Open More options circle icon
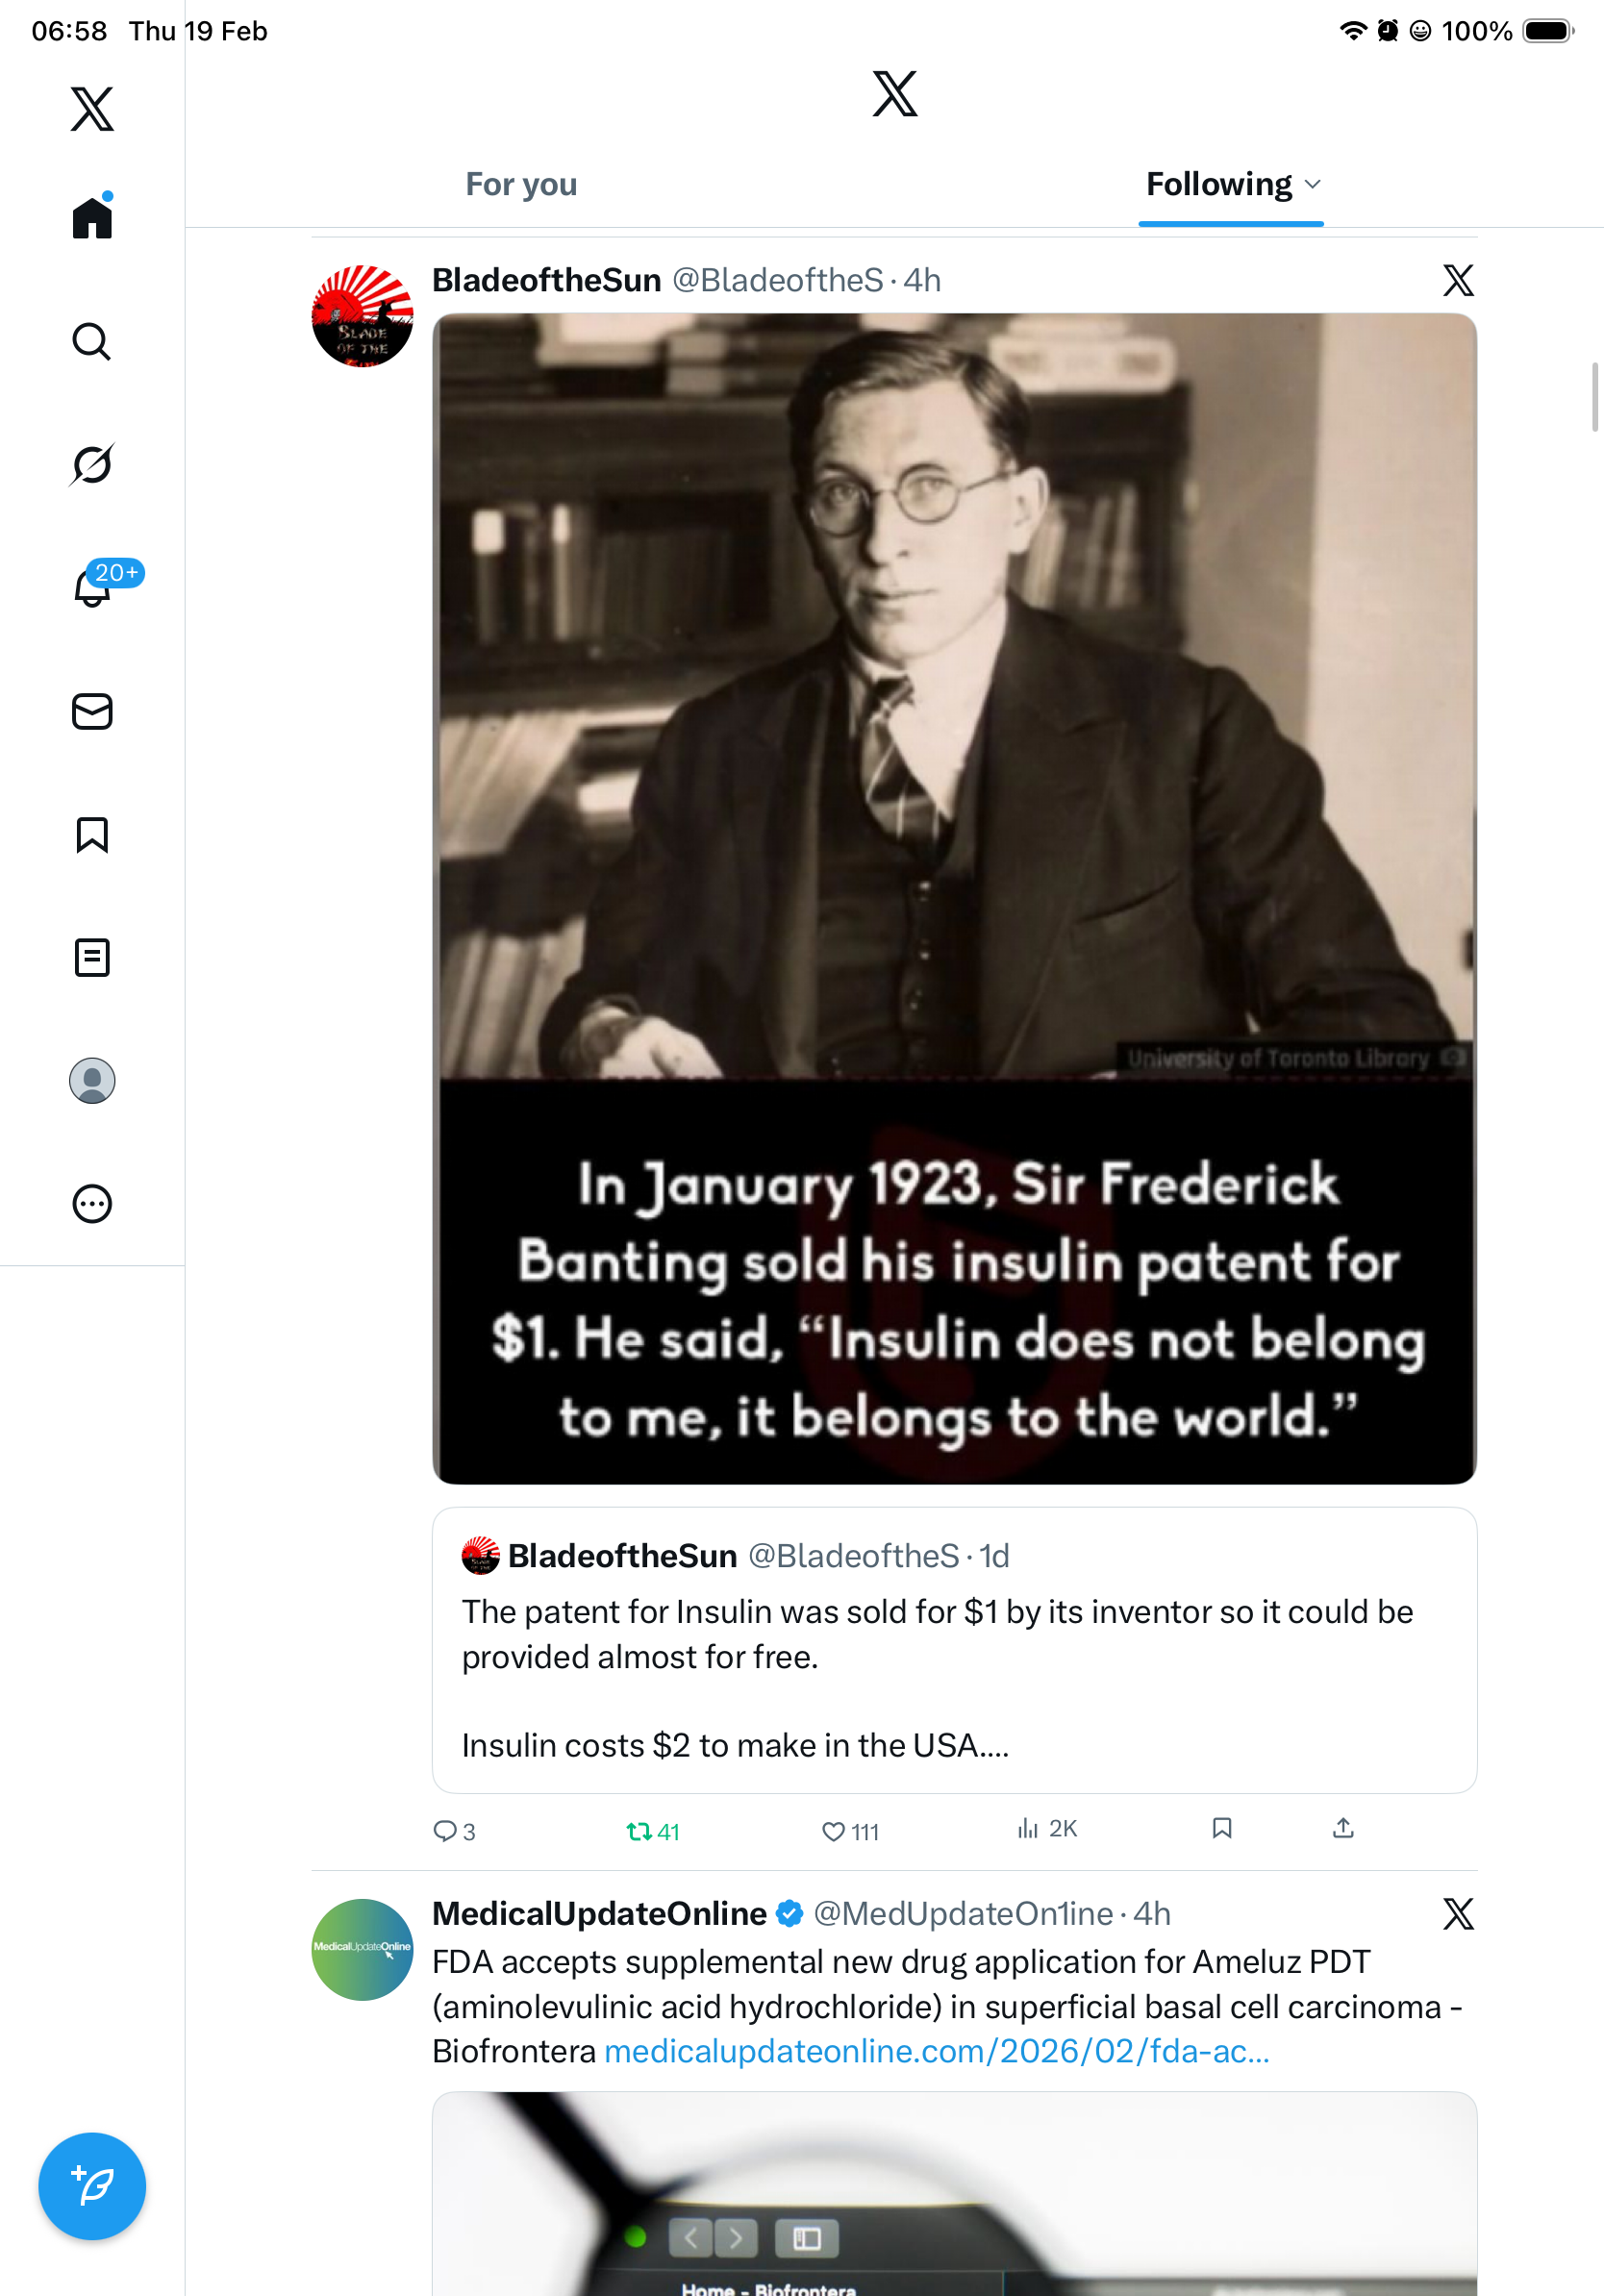Viewport: 1604px width, 2296px height. tap(92, 1204)
